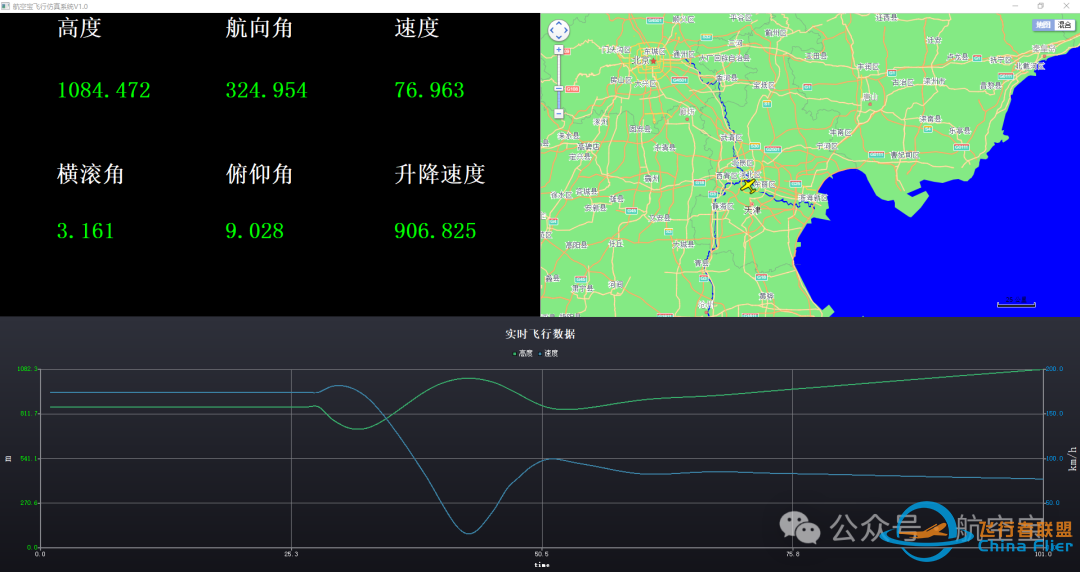Click the 1082.3 value on the left axis
Image resolution: width=1080 pixels, height=572 pixels.
27,369
